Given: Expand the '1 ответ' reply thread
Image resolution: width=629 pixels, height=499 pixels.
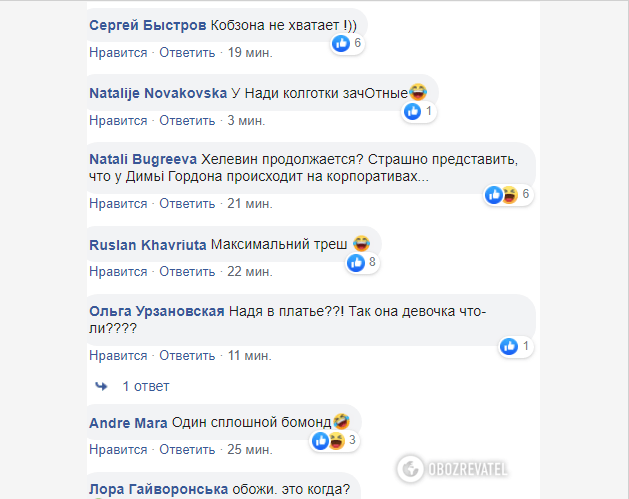Looking at the screenshot, I should [145, 386].
